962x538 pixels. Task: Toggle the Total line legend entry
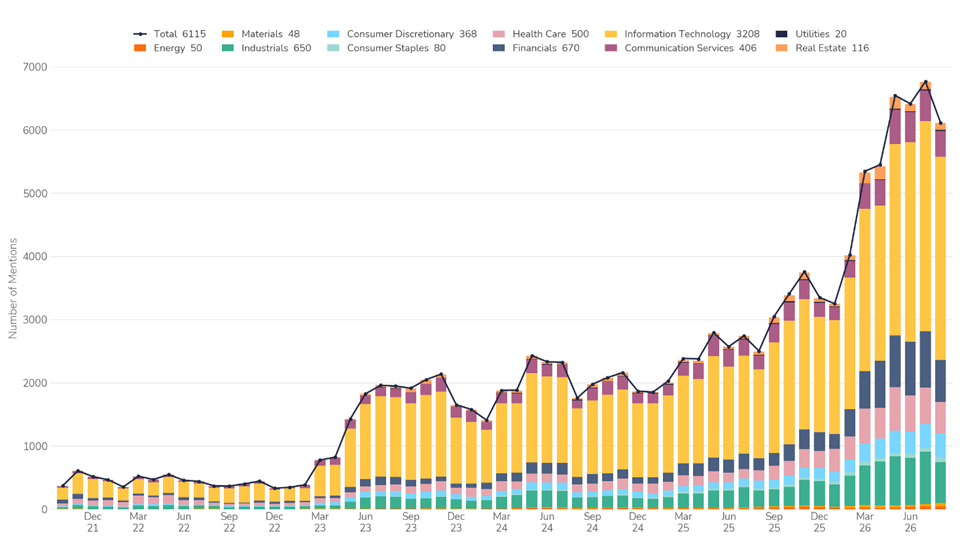169,34
